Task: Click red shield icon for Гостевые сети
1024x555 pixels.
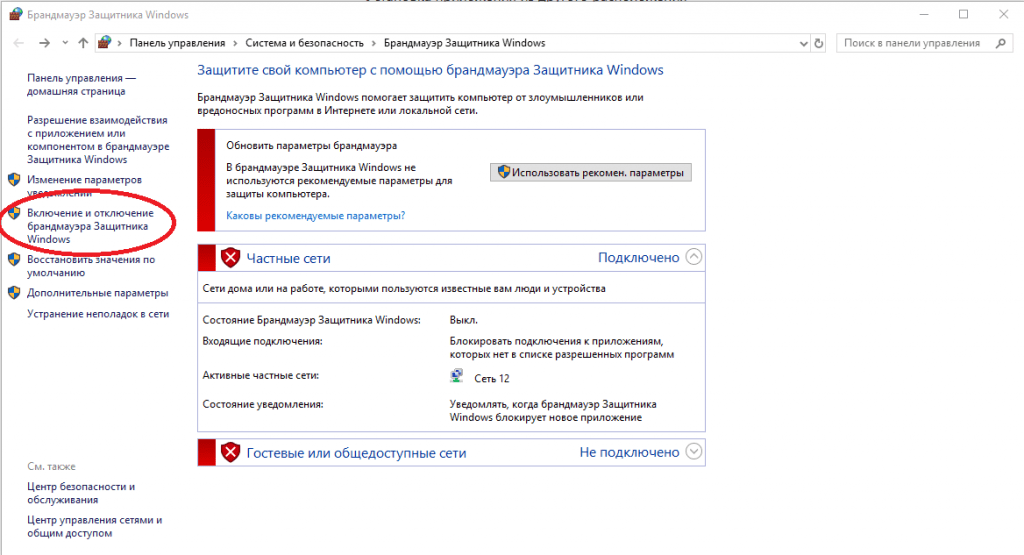Action: tap(231, 452)
